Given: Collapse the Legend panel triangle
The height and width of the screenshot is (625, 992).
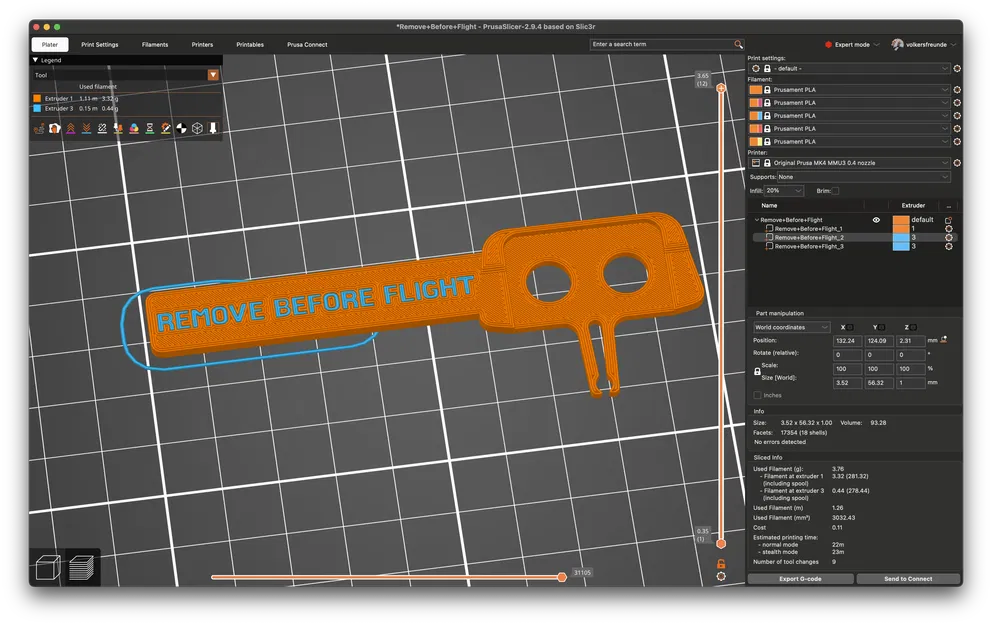Looking at the screenshot, I should coord(36,60).
